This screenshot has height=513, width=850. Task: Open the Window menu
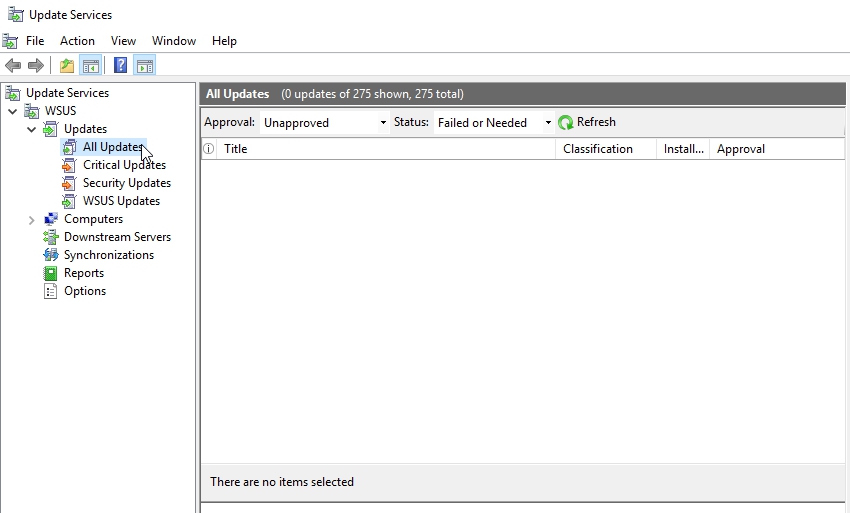click(x=173, y=41)
